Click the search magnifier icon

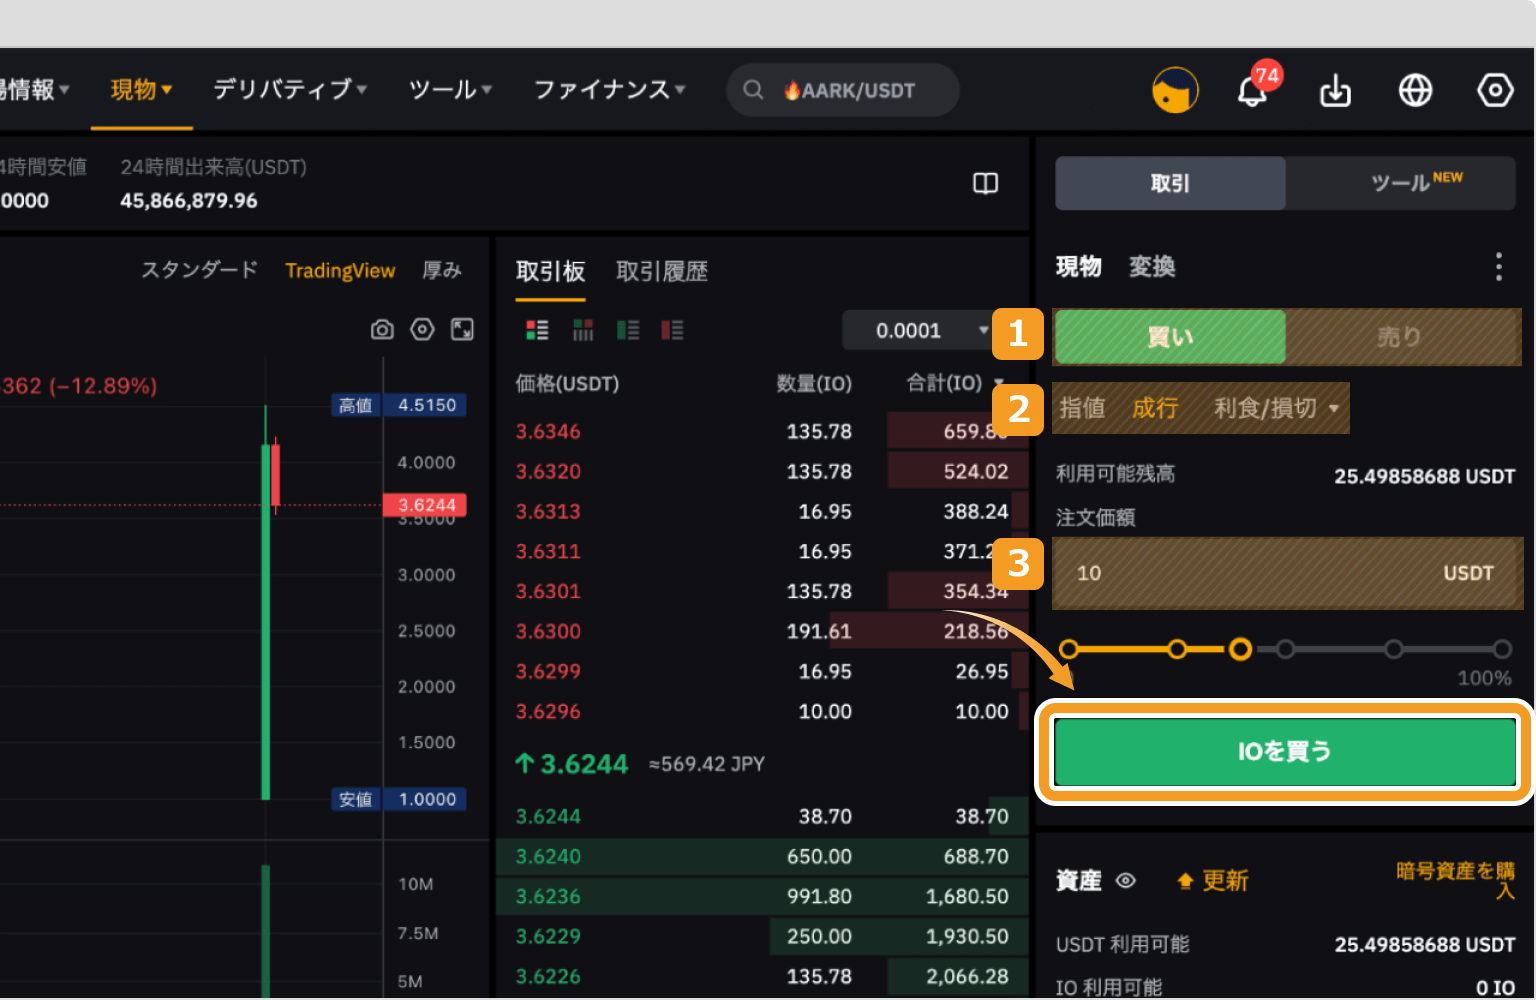753,90
